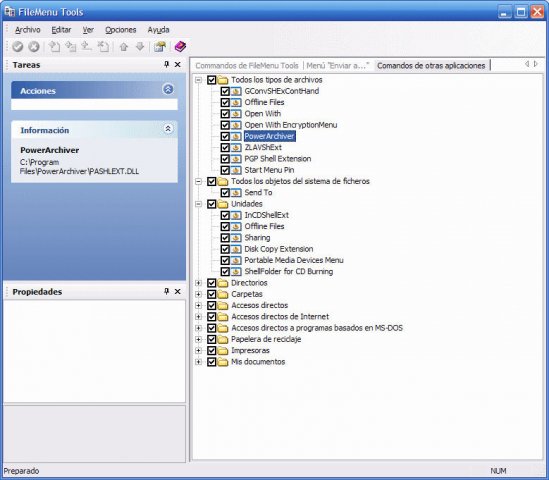Toggle the Send To checkbox

(225, 193)
